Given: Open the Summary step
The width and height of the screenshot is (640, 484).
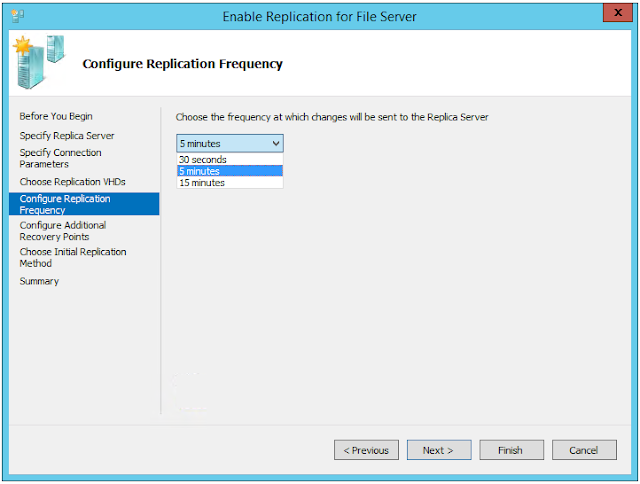Looking at the screenshot, I should 39,281.
